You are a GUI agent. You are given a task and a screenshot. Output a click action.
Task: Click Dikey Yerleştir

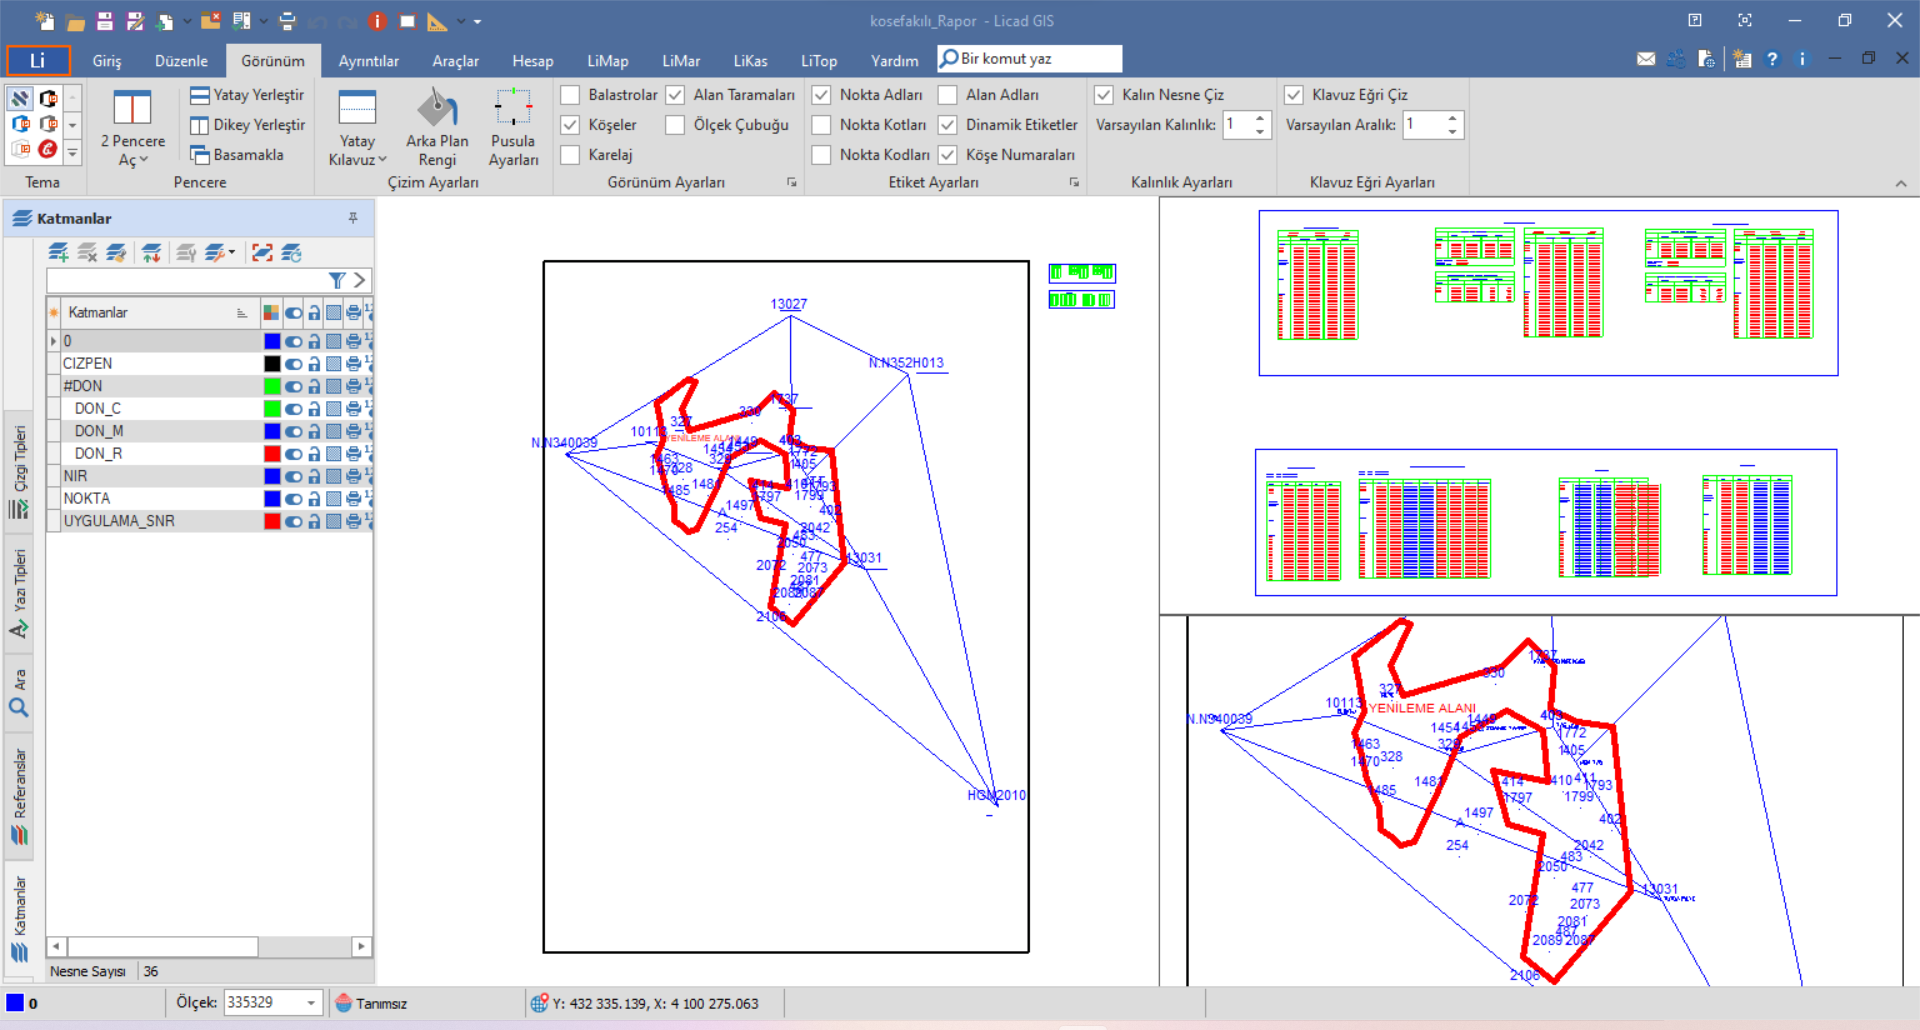pyautogui.click(x=247, y=125)
